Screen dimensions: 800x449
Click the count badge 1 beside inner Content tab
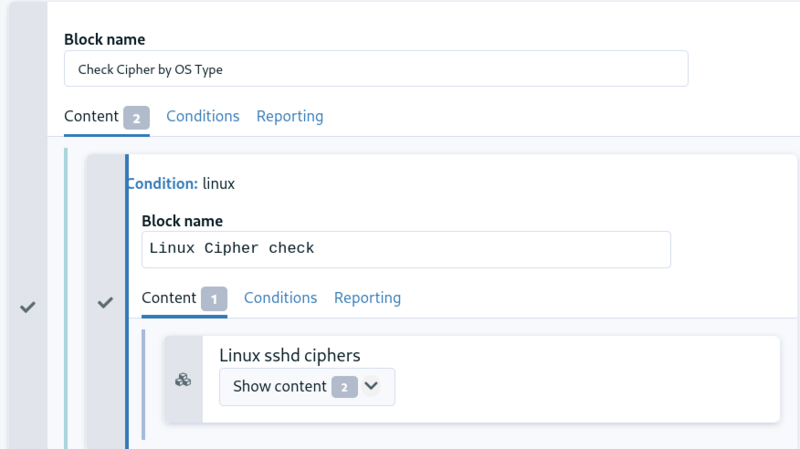click(214, 299)
